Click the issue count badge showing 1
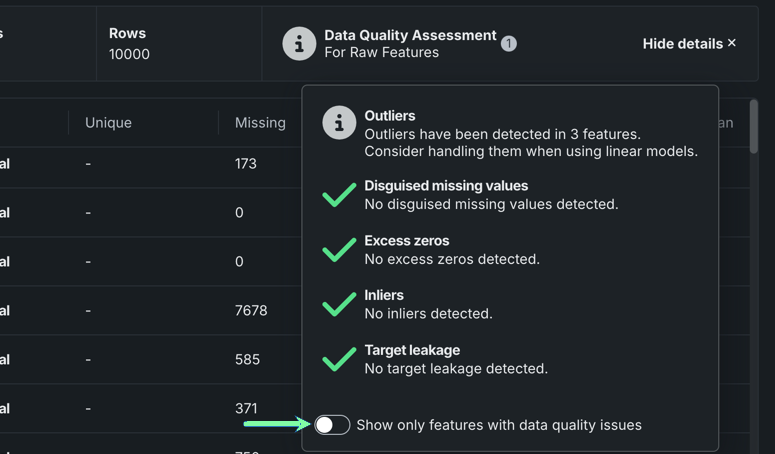Image resolution: width=775 pixels, height=454 pixels. pyautogui.click(x=509, y=43)
